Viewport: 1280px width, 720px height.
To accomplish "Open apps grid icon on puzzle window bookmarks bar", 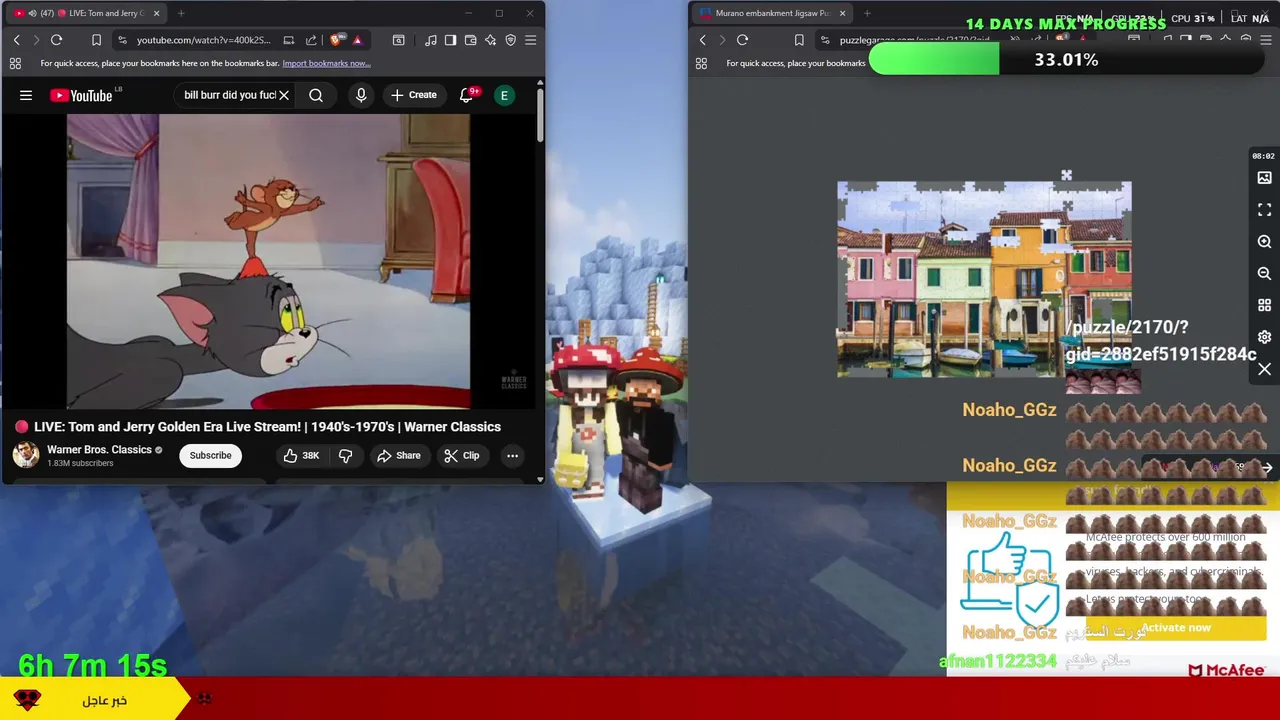I will tap(701, 63).
